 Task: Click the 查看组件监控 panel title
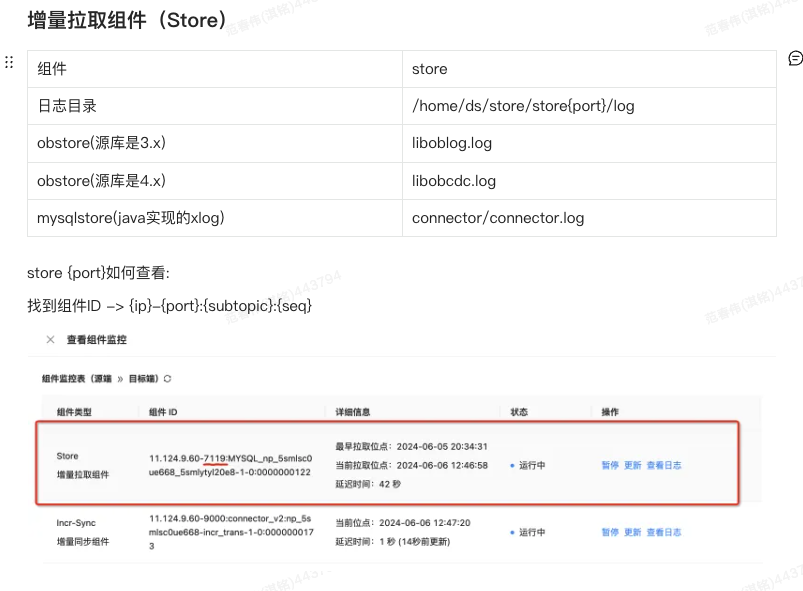97,340
